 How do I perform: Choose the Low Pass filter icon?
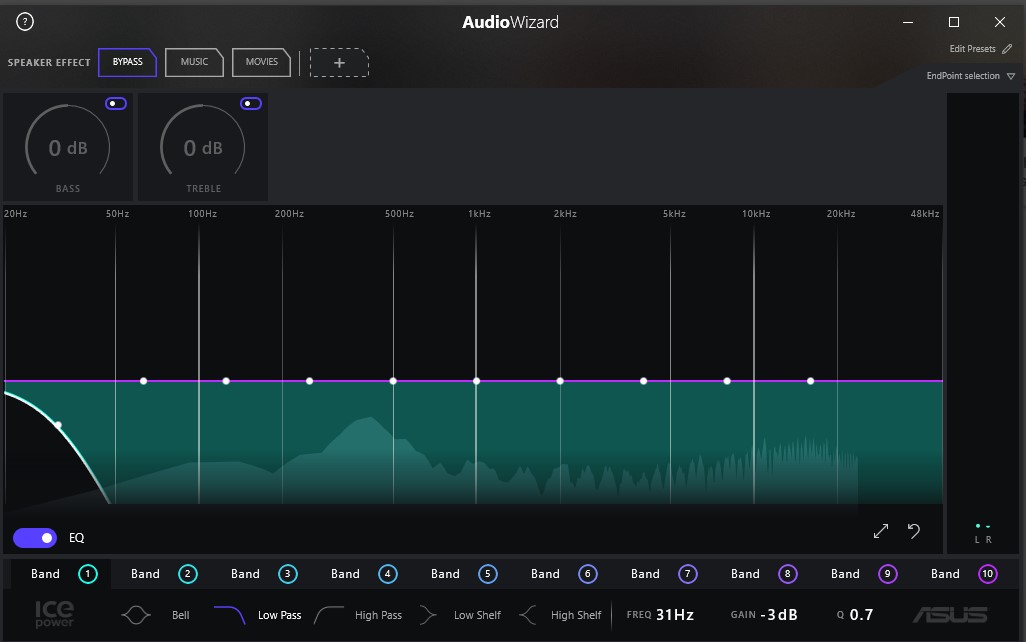[230, 615]
